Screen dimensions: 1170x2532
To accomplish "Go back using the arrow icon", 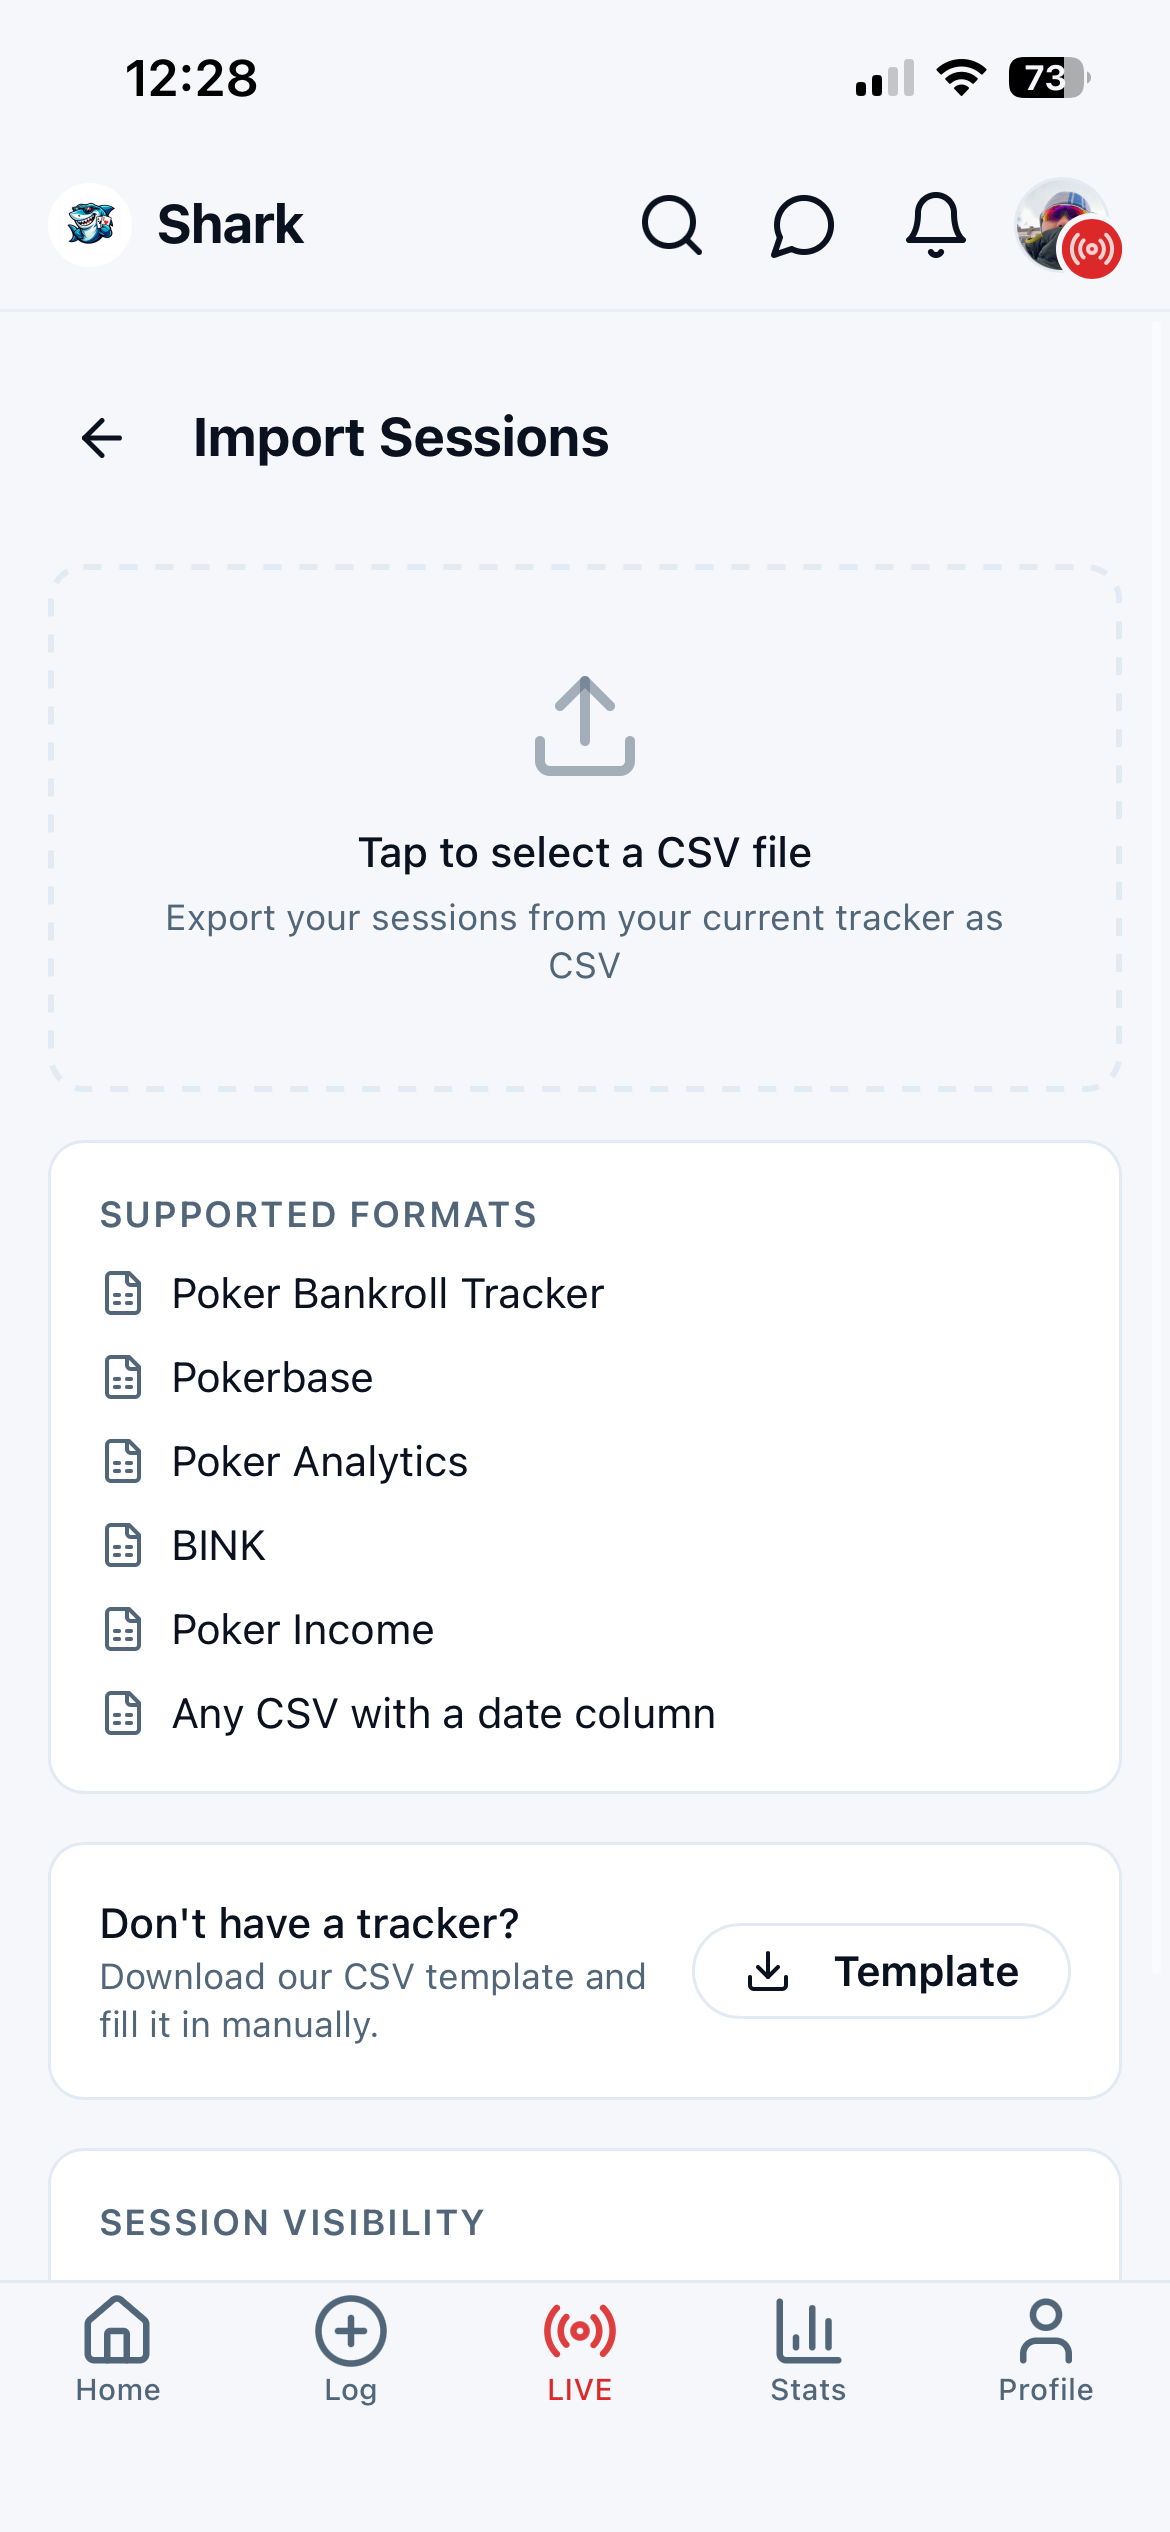I will 102,438.
